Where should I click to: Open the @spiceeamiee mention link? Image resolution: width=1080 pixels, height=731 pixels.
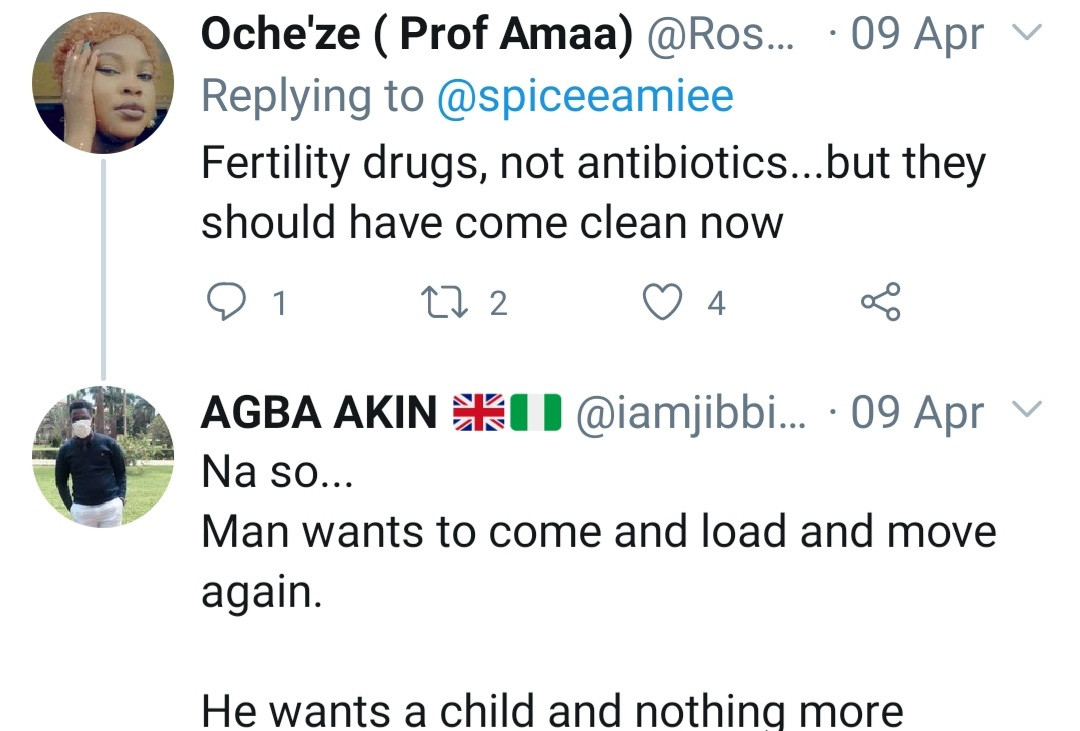click(585, 96)
